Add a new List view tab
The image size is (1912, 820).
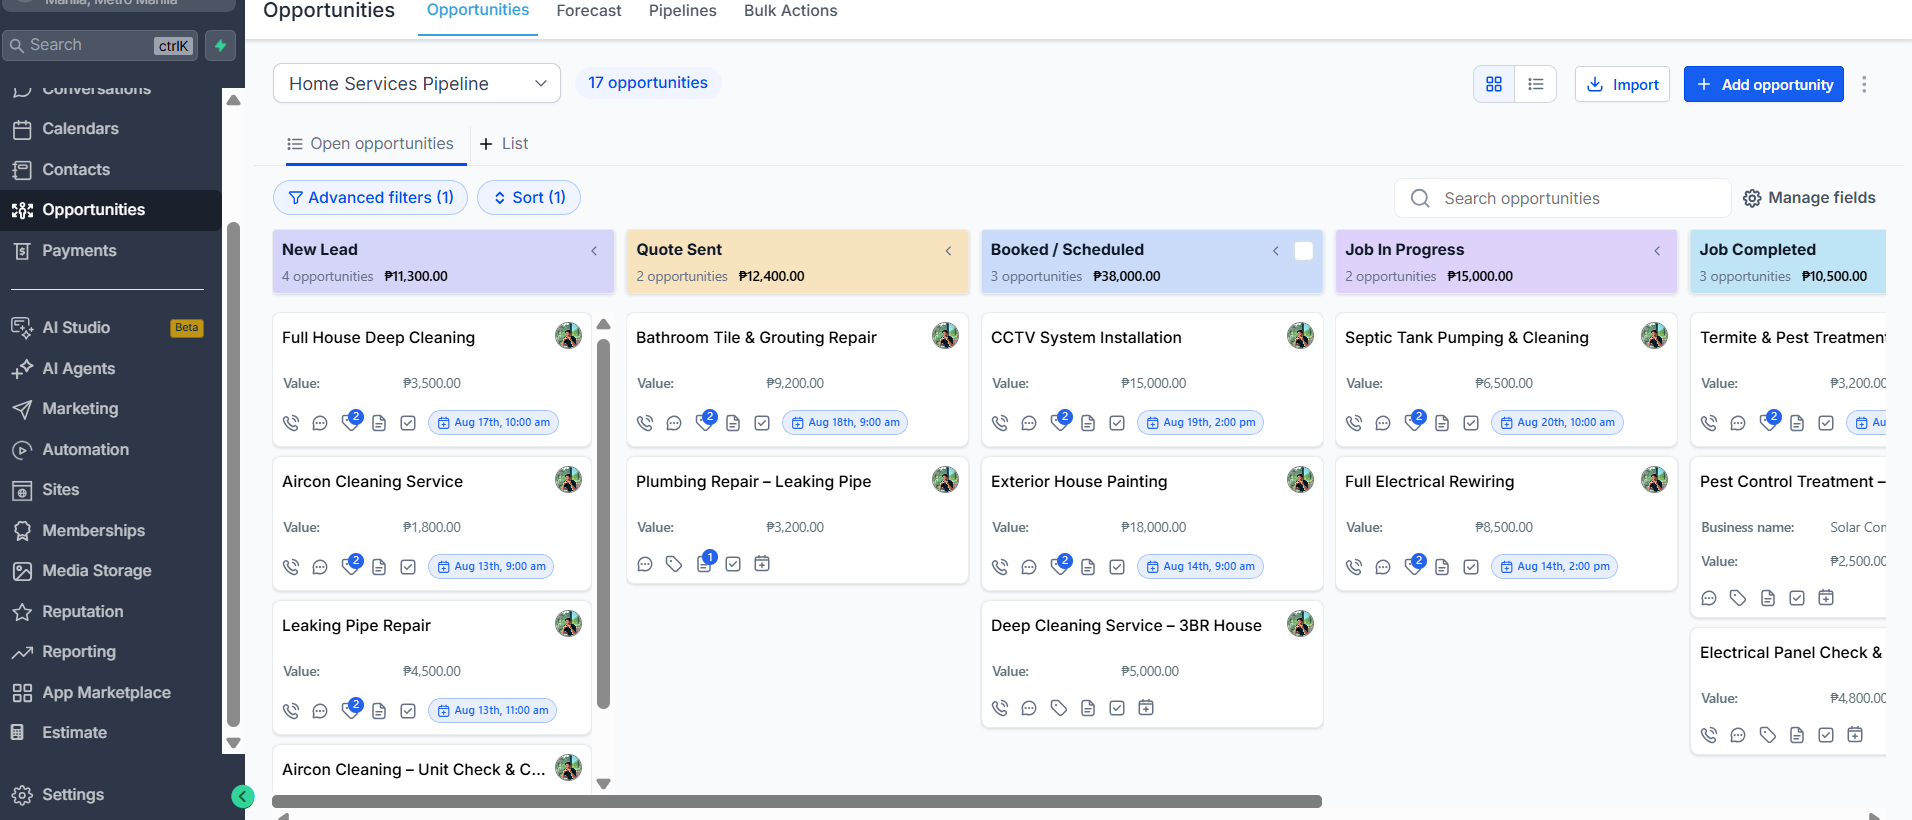click(x=504, y=144)
